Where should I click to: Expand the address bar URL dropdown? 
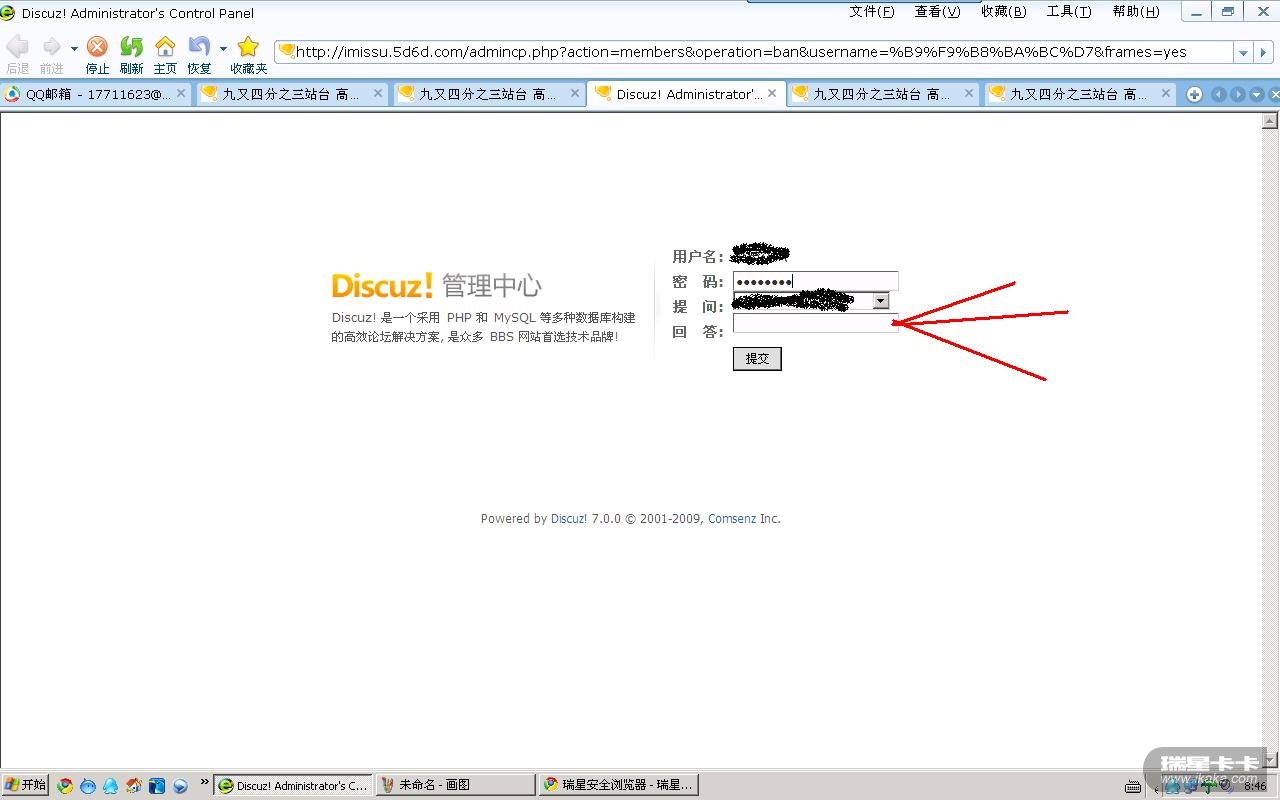pyautogui.click(x=1243, y=52)
